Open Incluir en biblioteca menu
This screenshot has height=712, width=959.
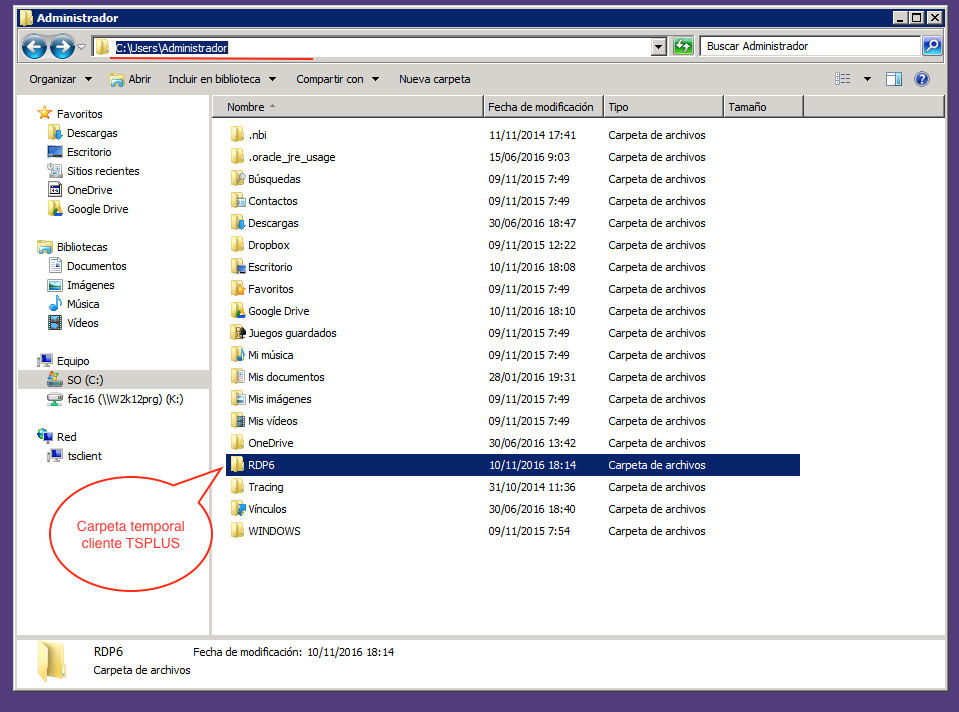[x=221, y=79]
